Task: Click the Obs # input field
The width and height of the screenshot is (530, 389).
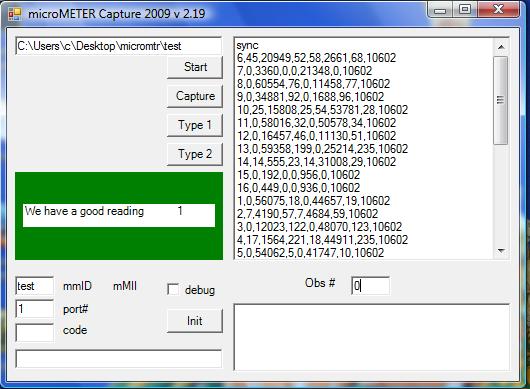Action: pyautogui.click(x=370, y=286)
